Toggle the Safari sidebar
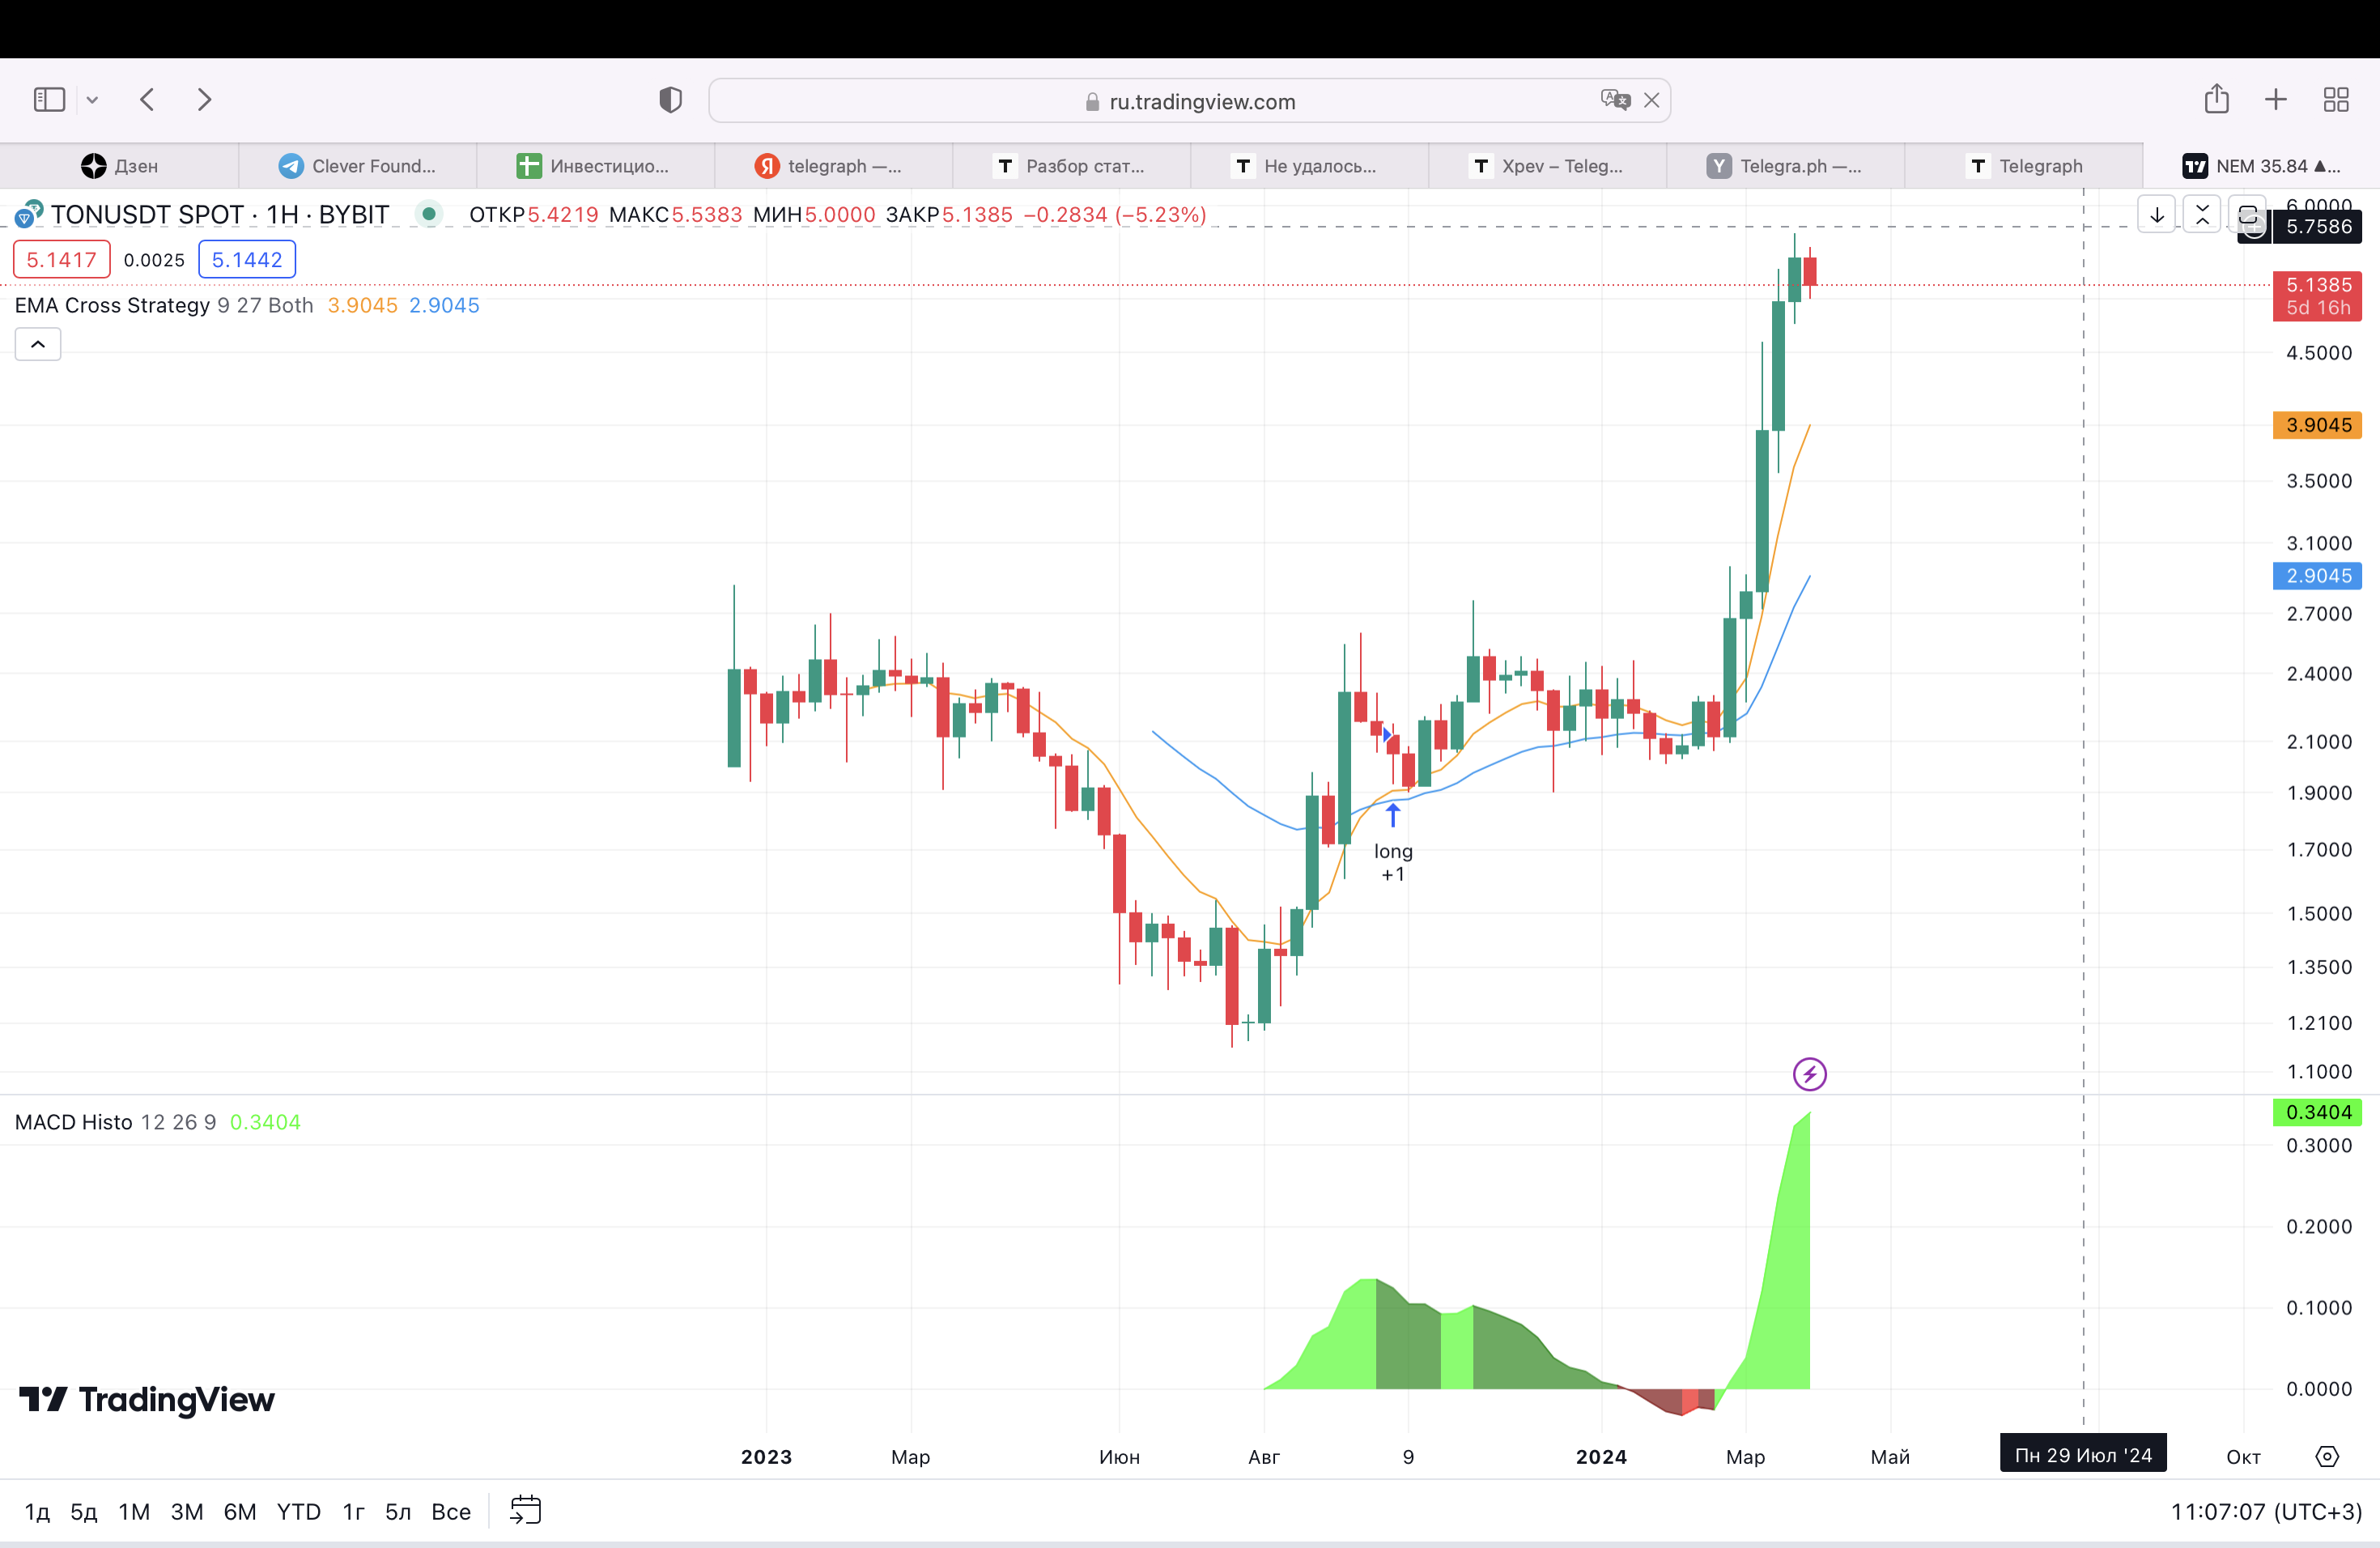 click(49, 99)
